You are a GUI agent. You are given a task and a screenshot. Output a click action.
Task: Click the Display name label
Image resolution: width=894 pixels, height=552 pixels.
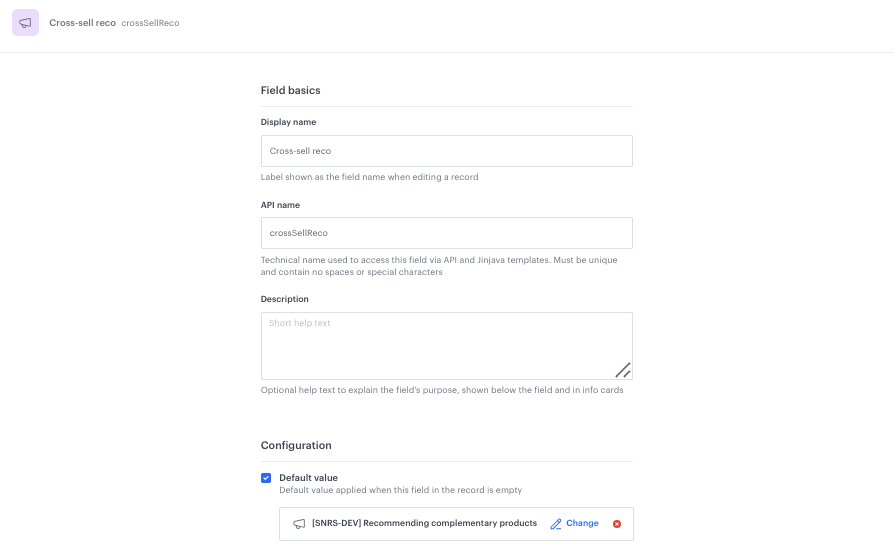(x=288, y=122)
